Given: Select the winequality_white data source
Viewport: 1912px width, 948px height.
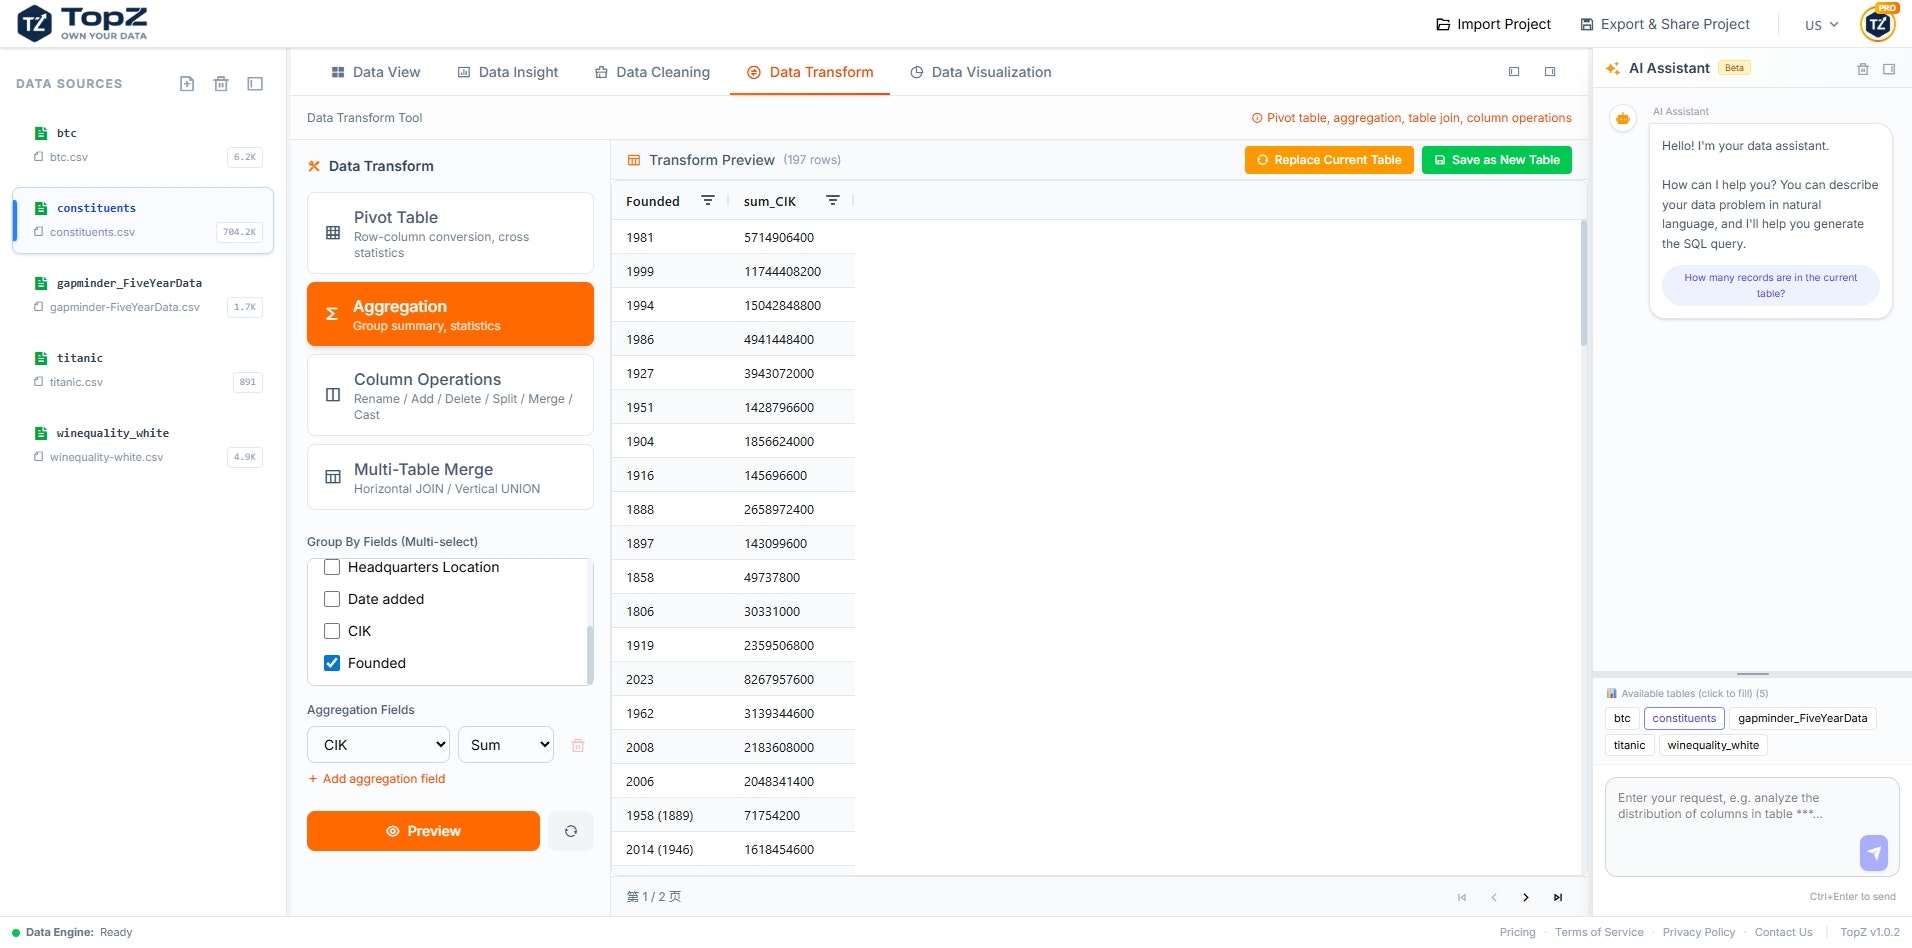Looking at the screenshot, I should (x=143, y=445).
